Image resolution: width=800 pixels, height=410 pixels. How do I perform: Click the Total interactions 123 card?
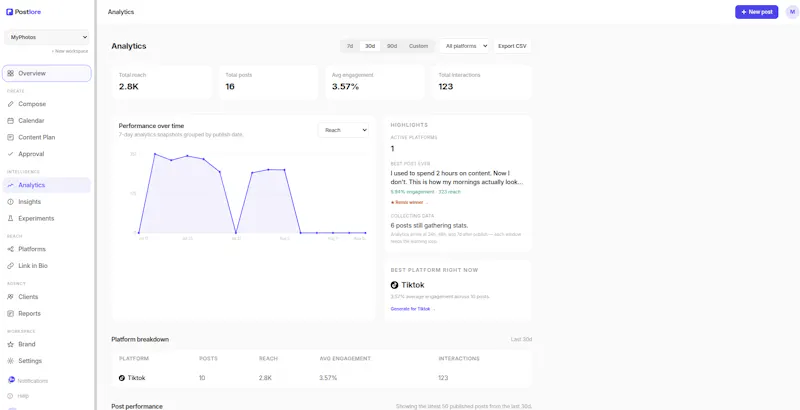point(481,82)
